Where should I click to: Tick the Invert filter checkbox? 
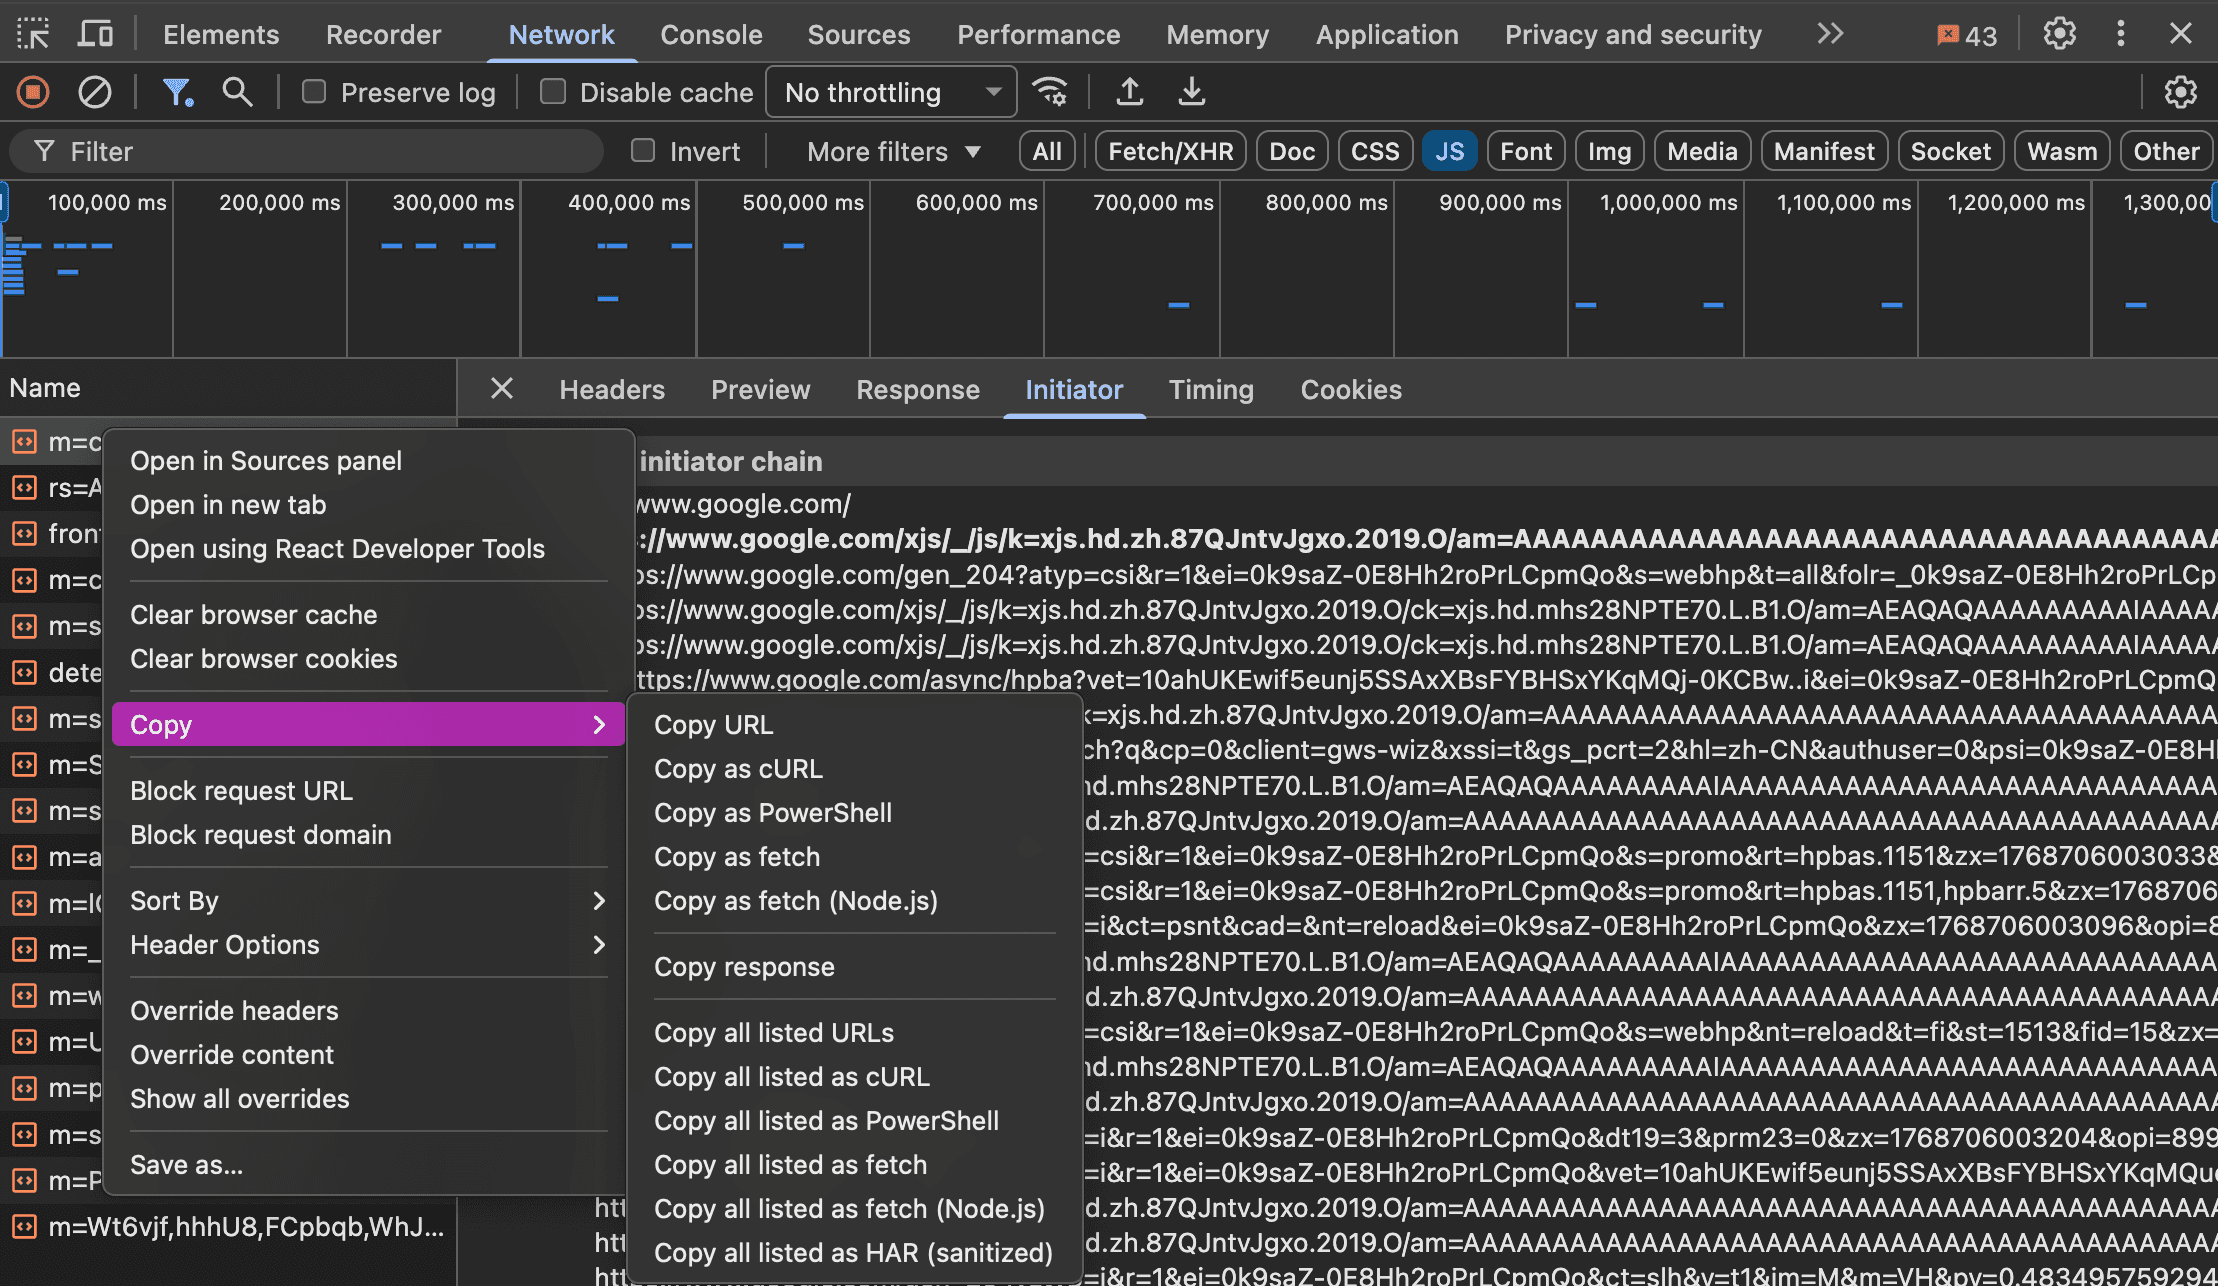643,151
